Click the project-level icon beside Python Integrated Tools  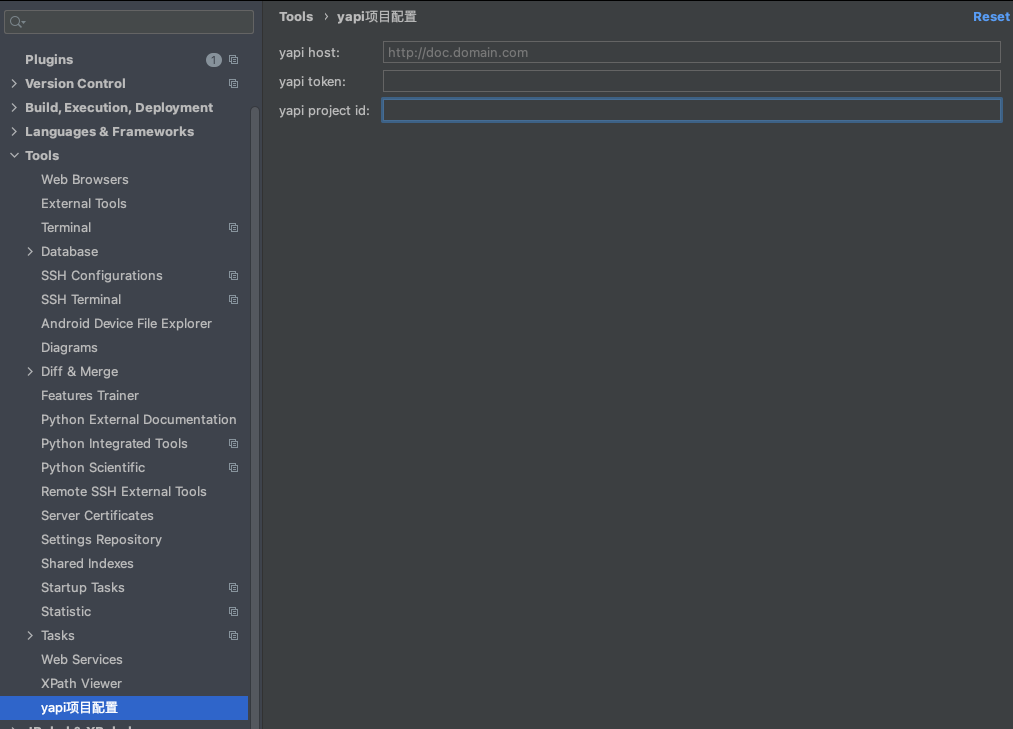point(234,444)
